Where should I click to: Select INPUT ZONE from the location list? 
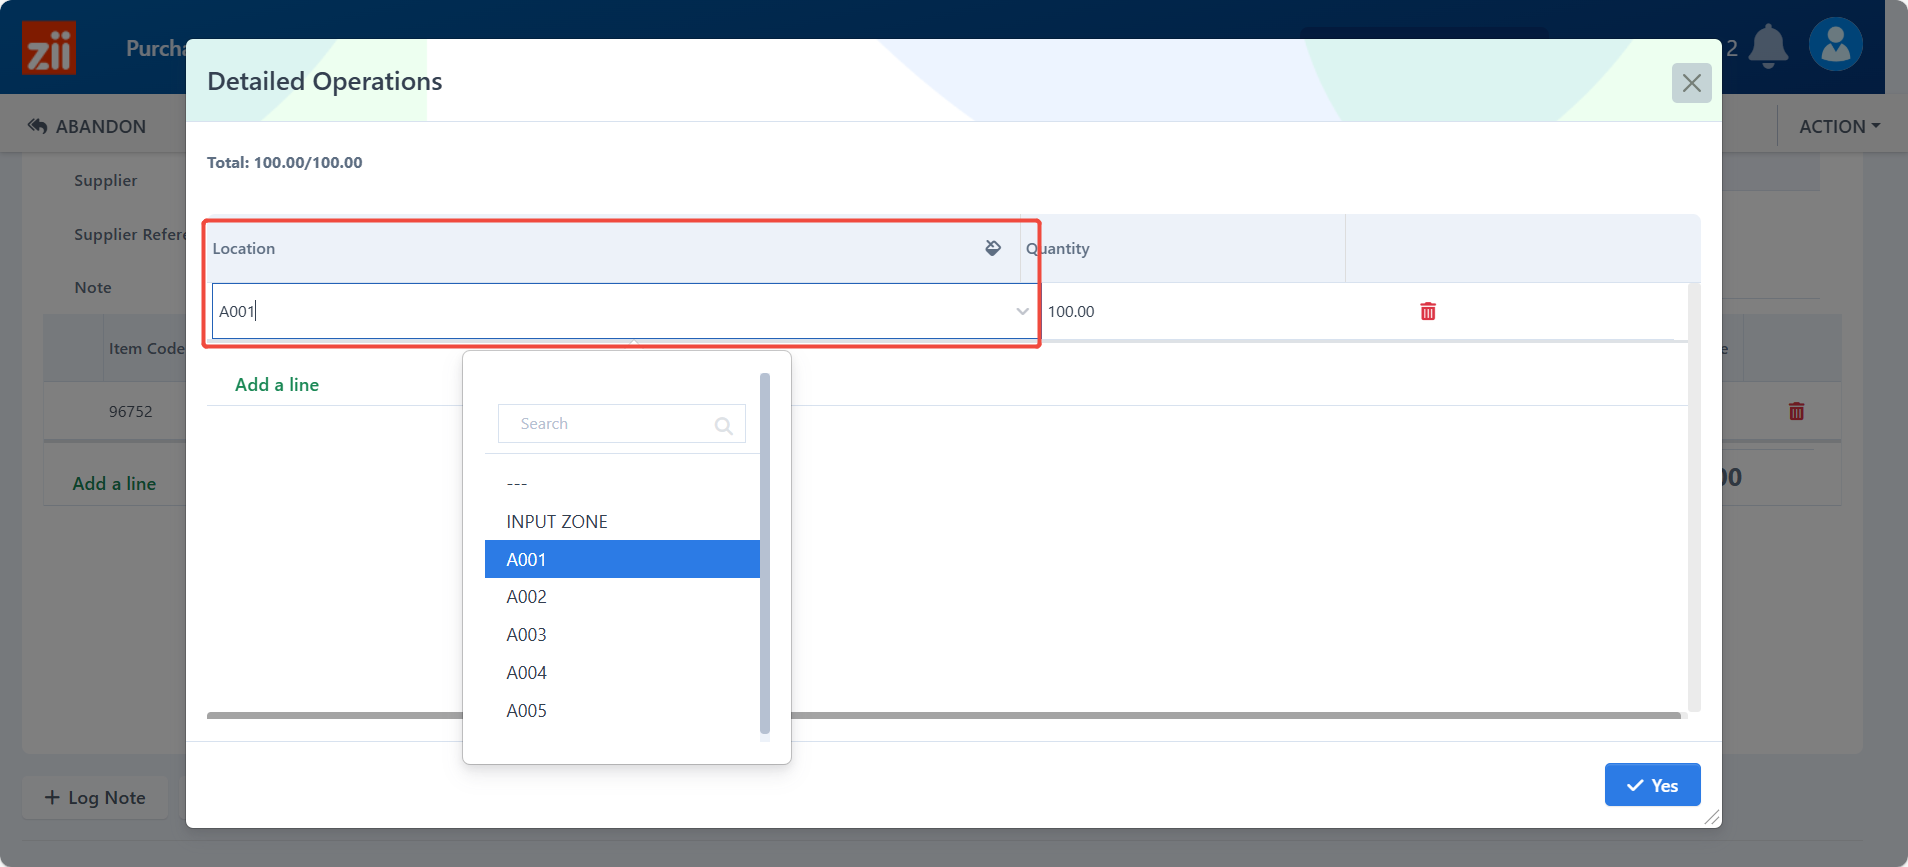click(557, 521)
